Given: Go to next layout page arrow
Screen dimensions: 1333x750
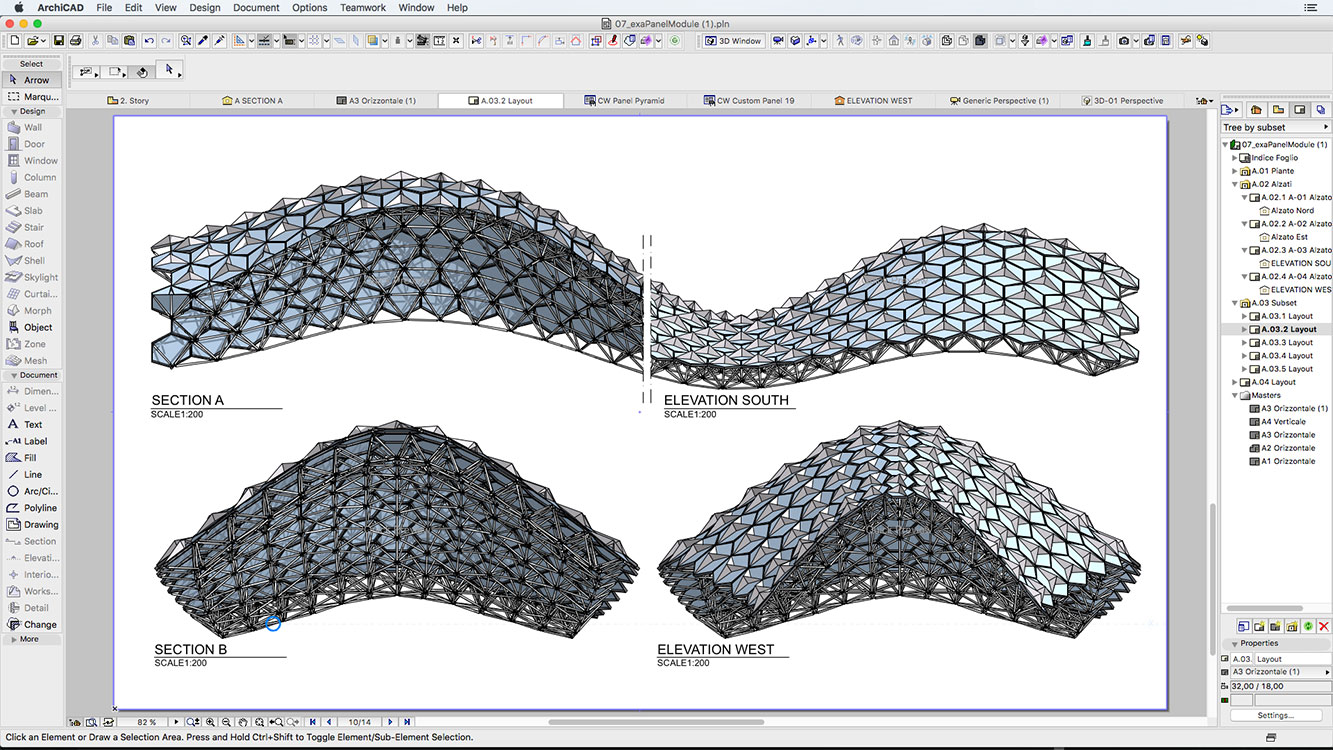Looking at the screenshot, I should [390, 722].
